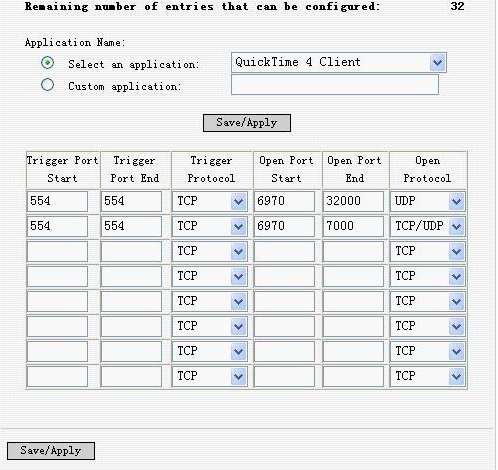Screen dimensions: 498x470
Task: Click Open Port End field showing 7000
Action: point(353,226)
